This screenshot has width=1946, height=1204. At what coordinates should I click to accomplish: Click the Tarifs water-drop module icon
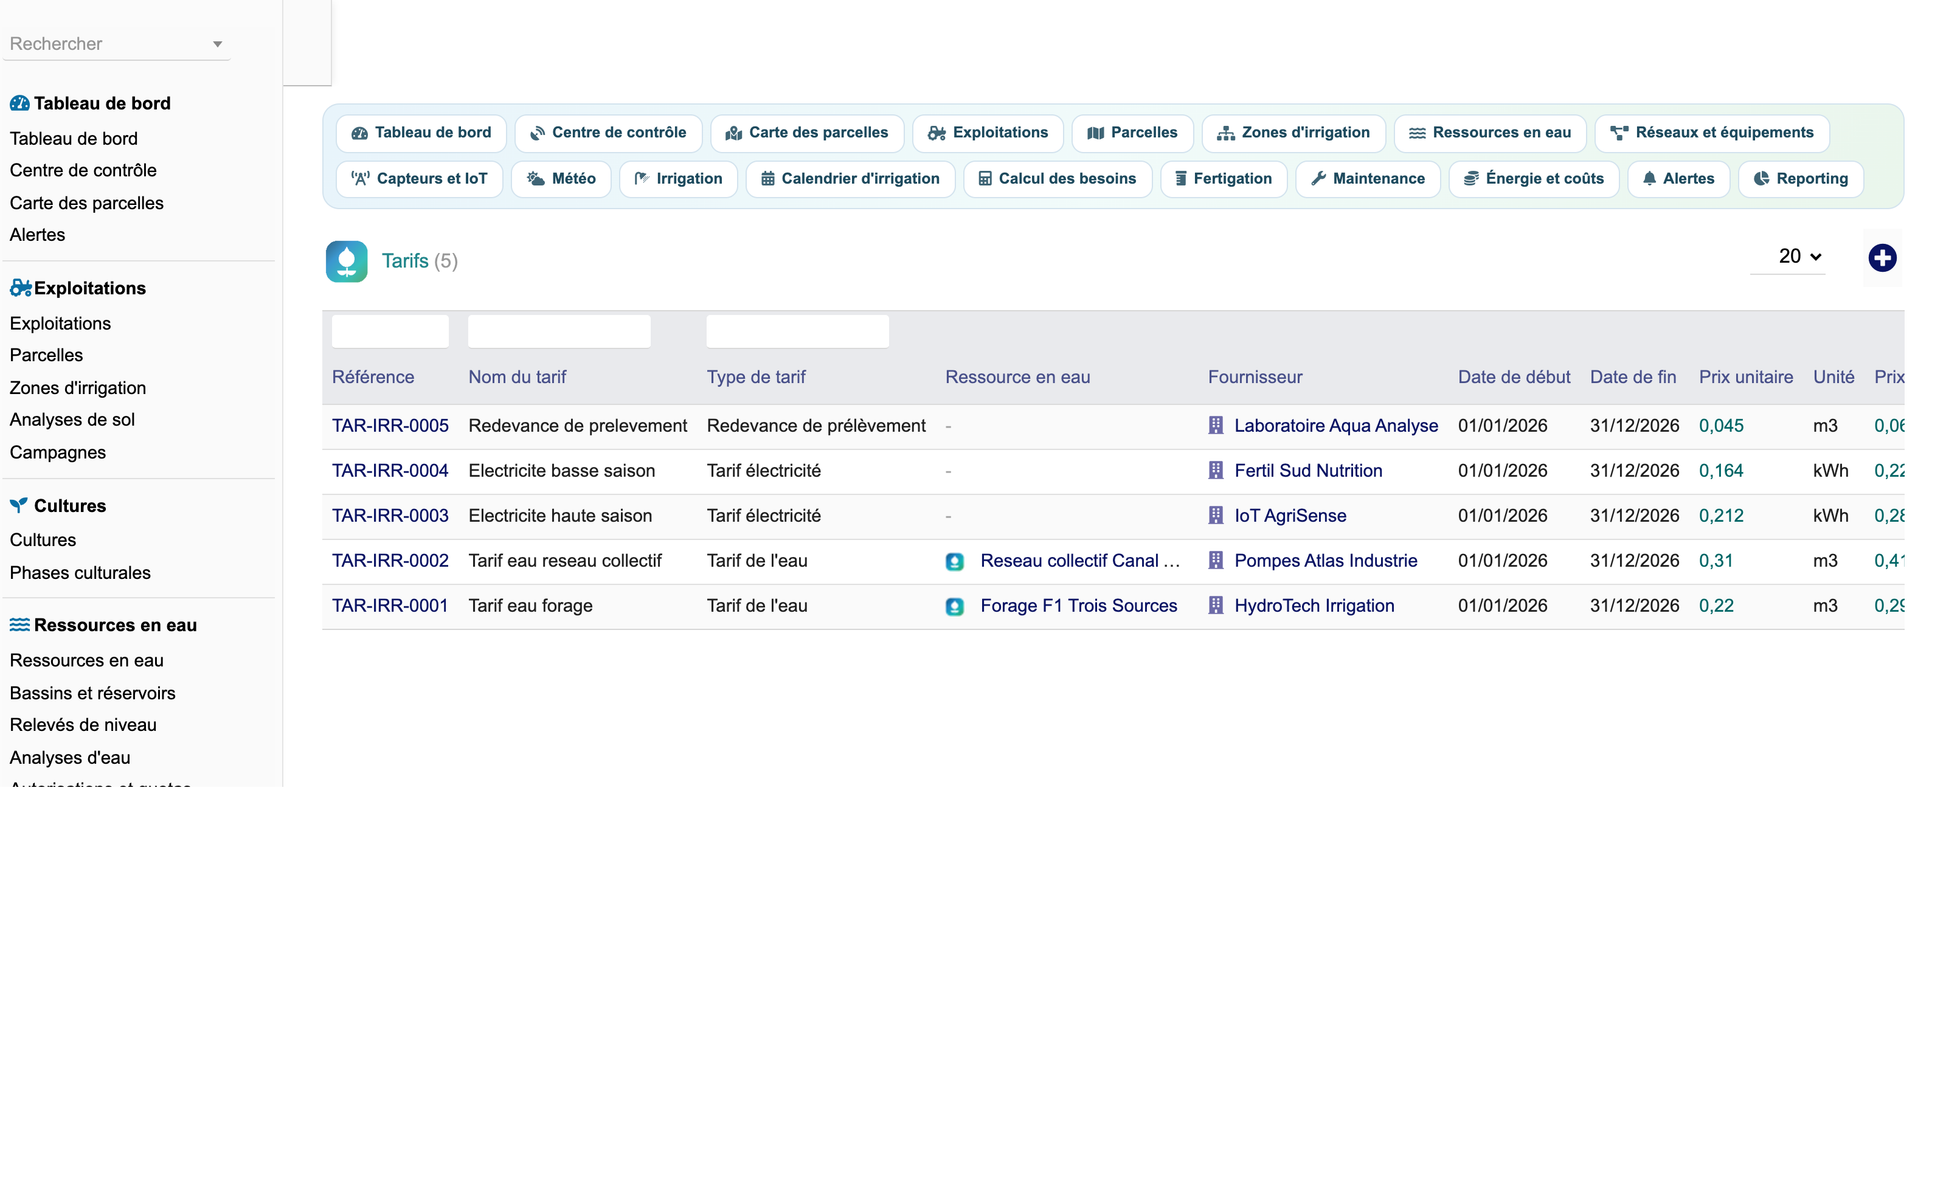tap(346, 261)
